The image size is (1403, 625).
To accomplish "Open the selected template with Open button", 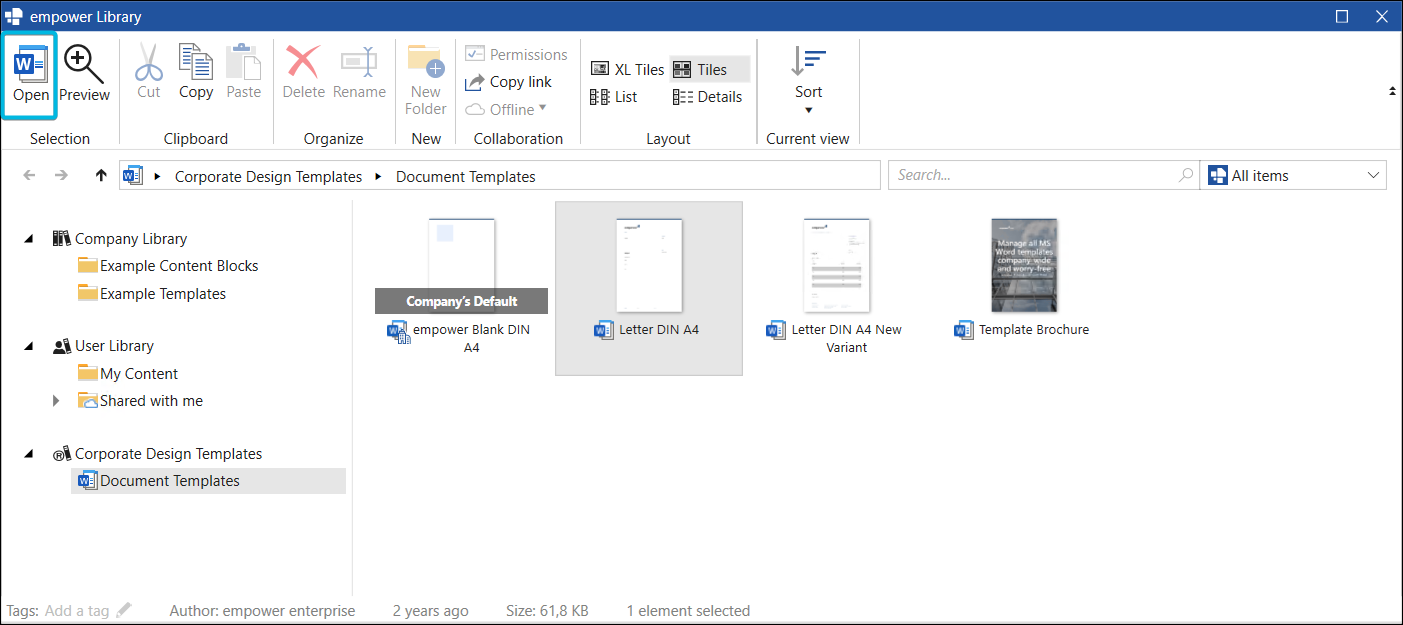I will [30, 76].
